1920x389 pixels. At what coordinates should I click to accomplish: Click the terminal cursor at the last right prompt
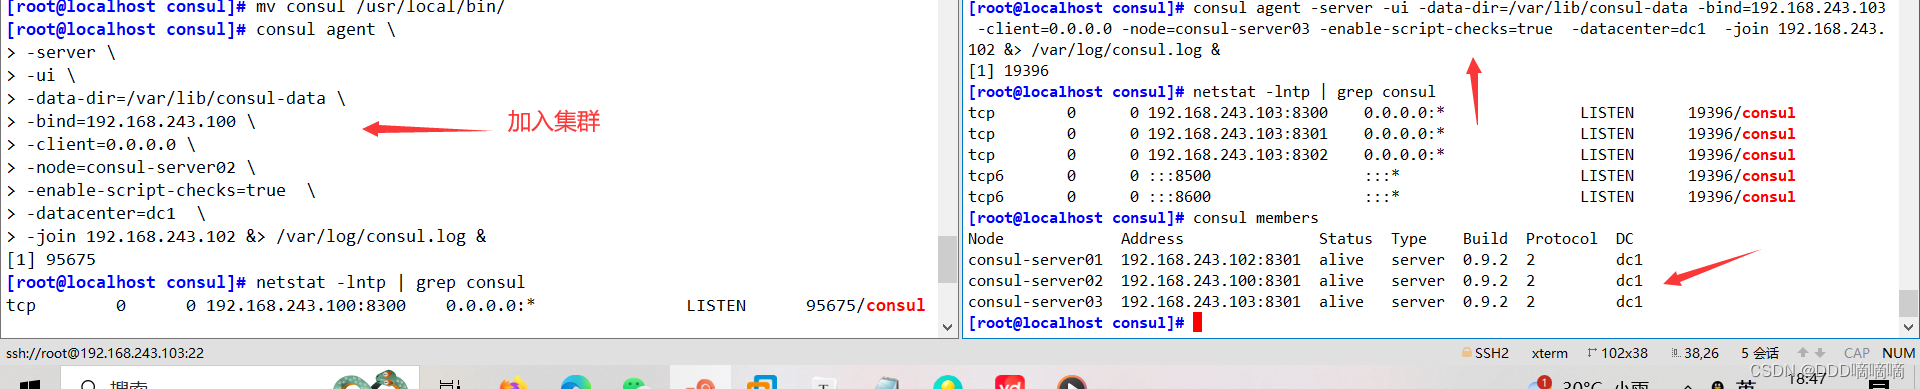click(x=1197, y=323)
